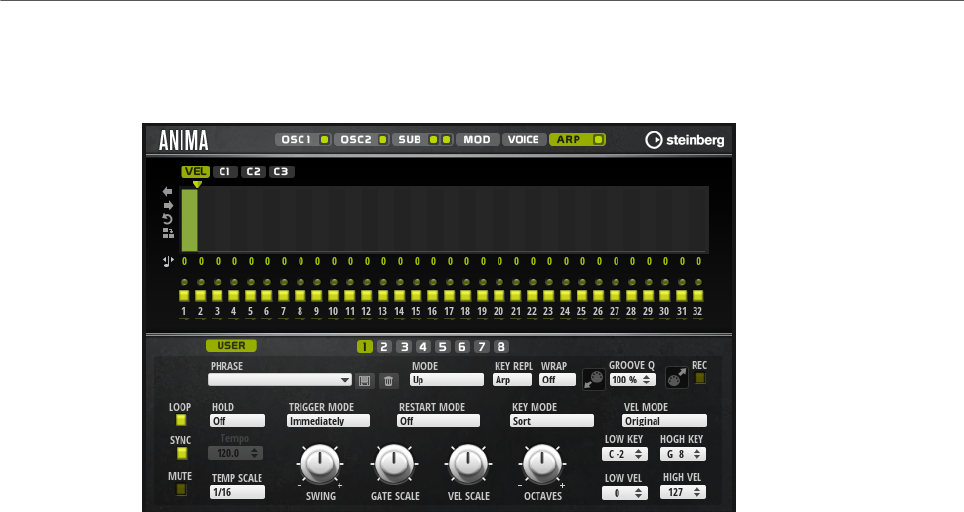Image resolution: width=964 pixels, height=512 pixels.
Task: Open the VEL MODE dropdown showing Original
Action: [665, 421]
